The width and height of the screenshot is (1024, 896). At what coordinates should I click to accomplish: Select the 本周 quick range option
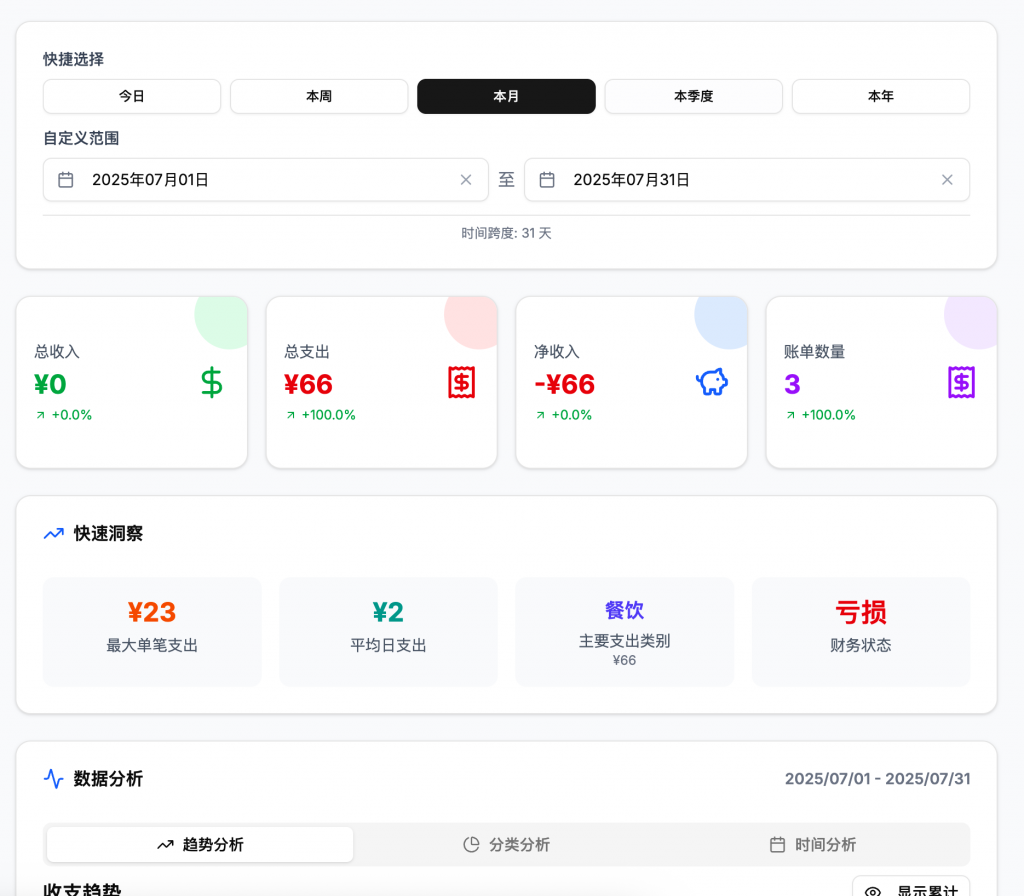(x=319, y=97)
